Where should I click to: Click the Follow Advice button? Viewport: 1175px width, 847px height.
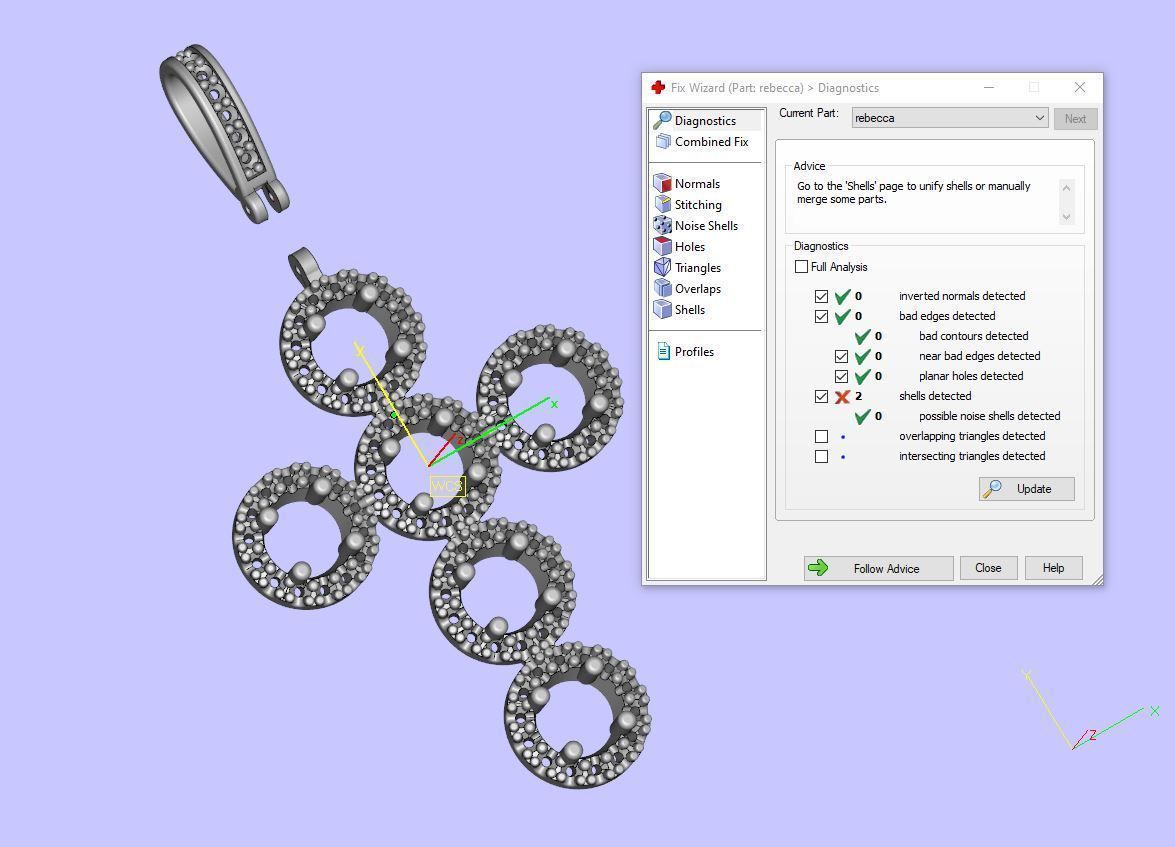(878, 568)
